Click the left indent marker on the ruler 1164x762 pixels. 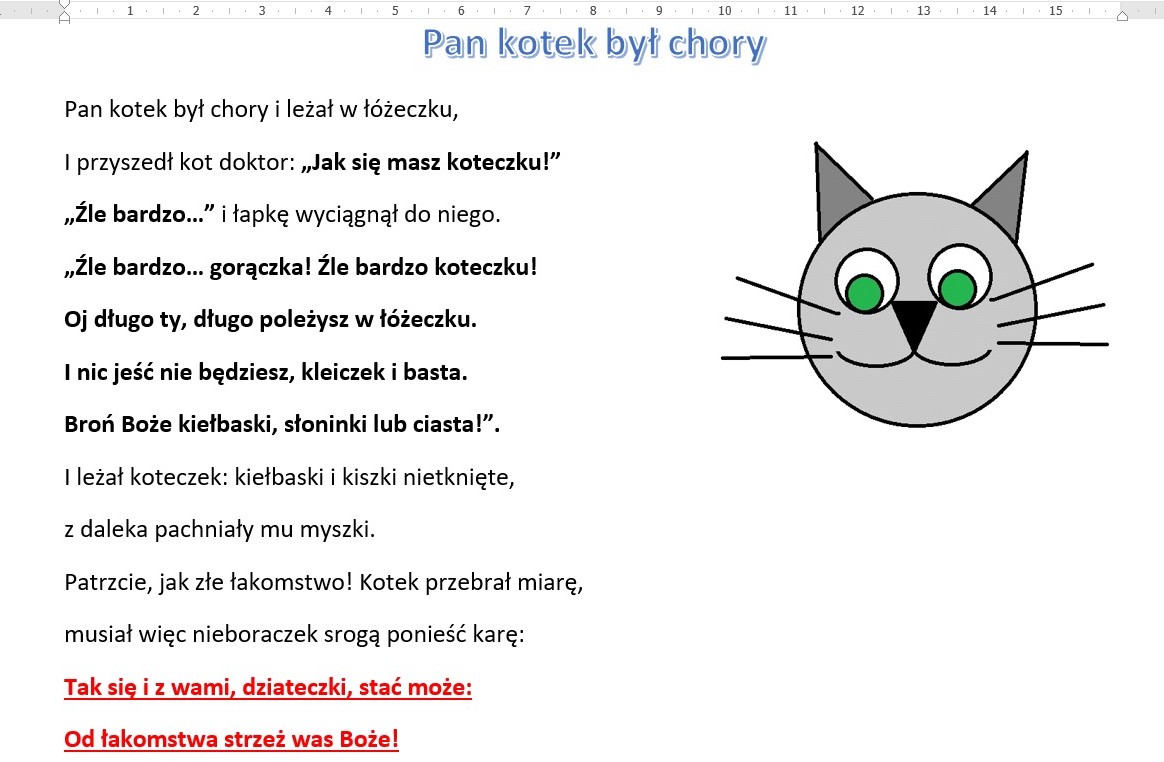pyautogui.click(x=65, y=19)
